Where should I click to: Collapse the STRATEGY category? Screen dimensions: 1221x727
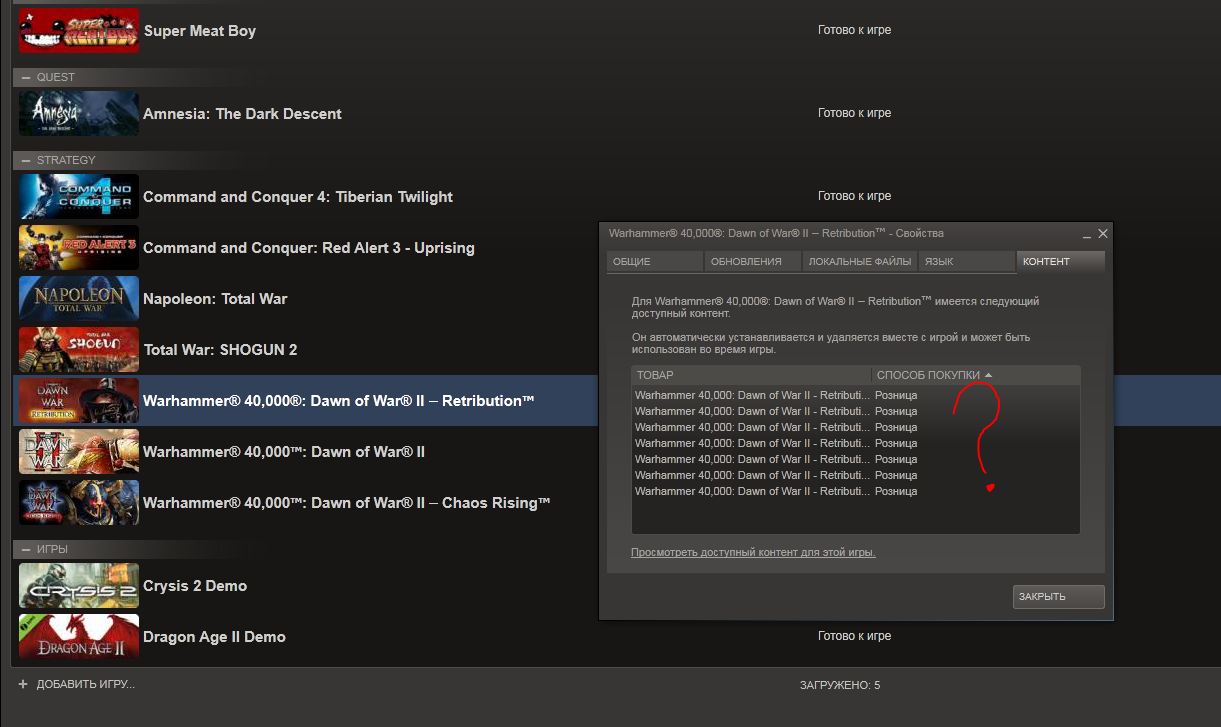tap(26, 160)
